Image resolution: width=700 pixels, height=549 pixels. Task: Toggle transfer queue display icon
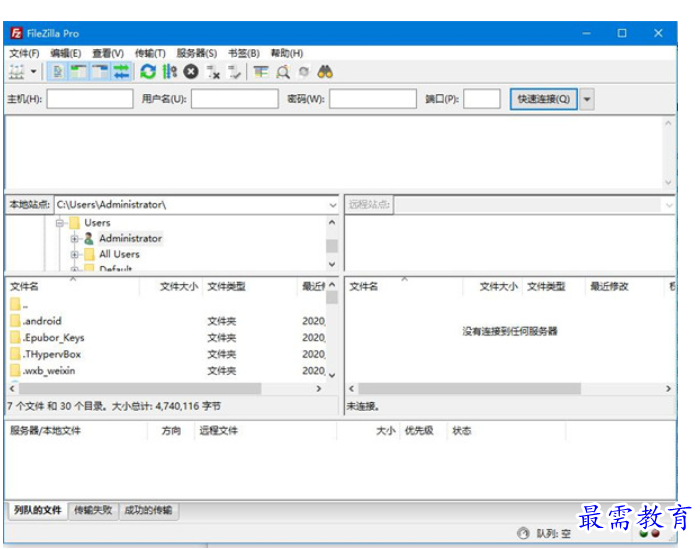click(121, 72)
